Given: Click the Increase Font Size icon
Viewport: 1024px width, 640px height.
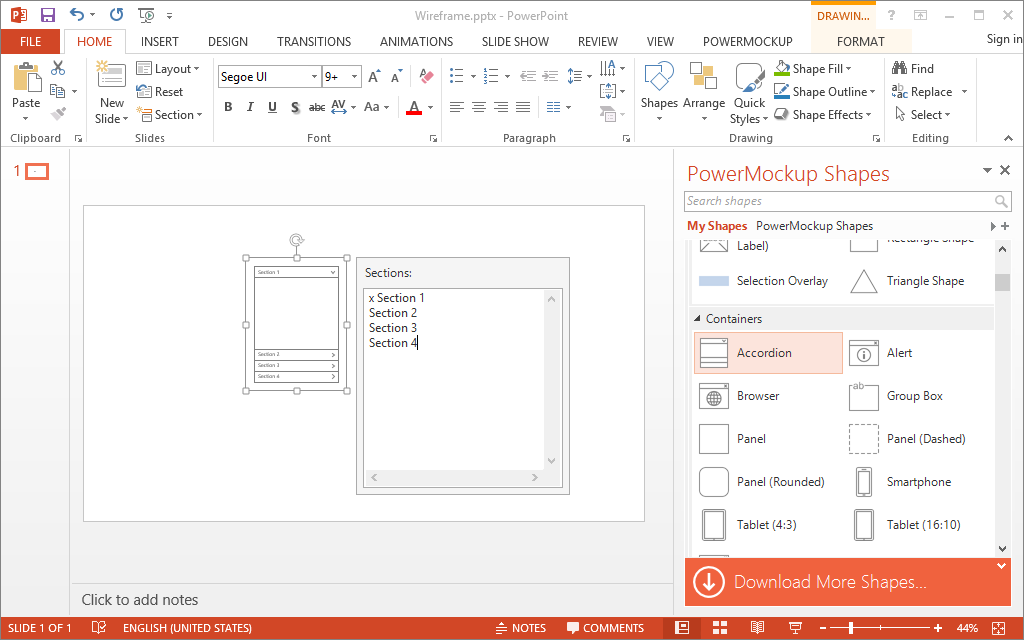Looking at the screenshot, I should click(374, 76).
